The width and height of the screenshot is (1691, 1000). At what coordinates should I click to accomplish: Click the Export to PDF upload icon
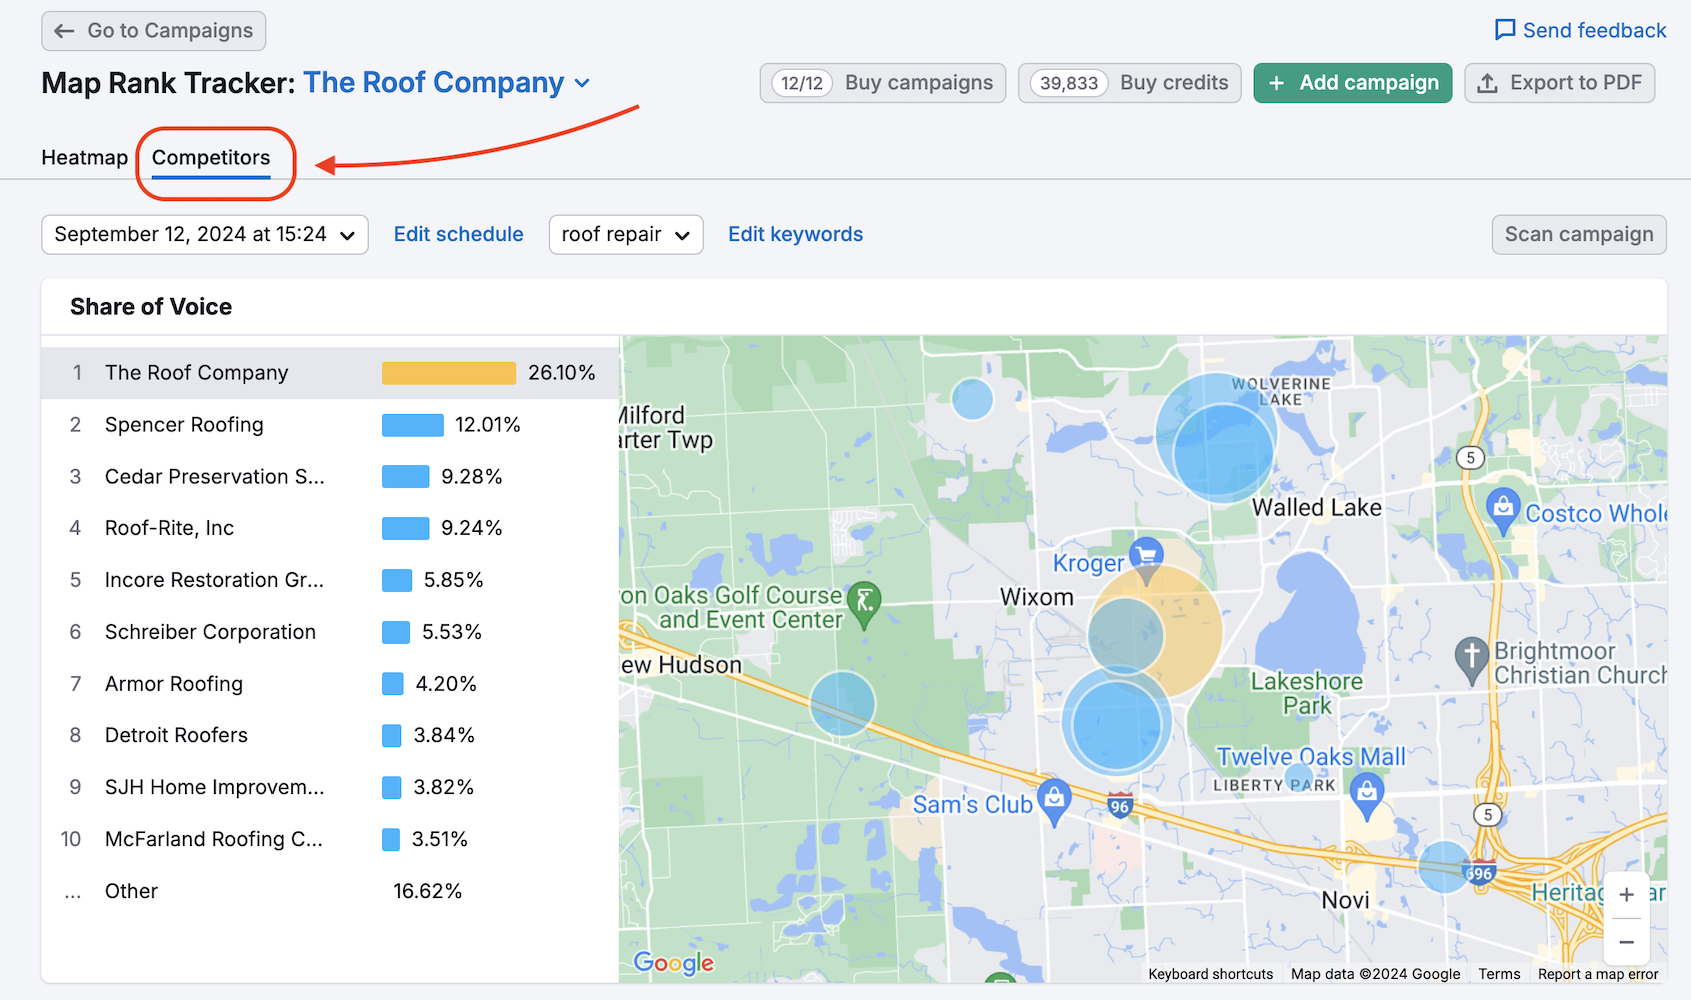(1488, 83)
